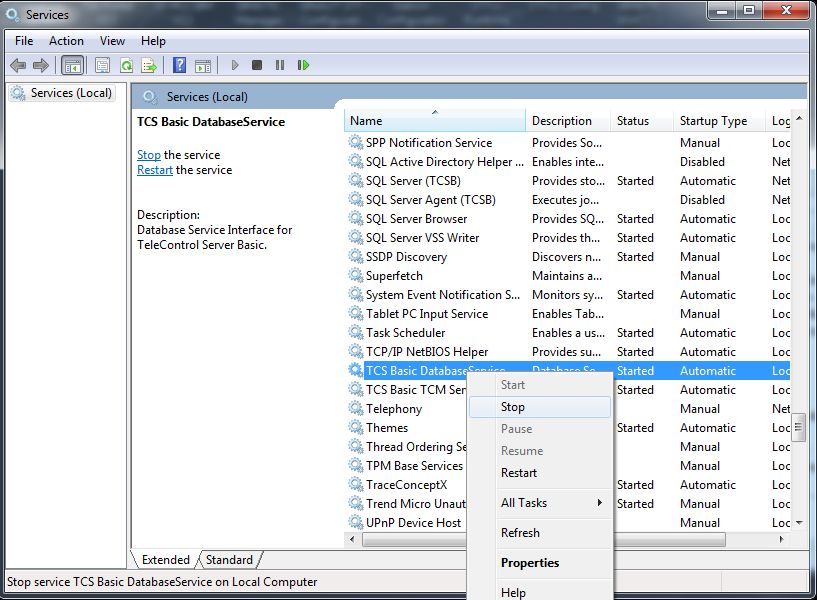The image size is (817, 600).
Task: Open the blue Help question mark icon
Action: point(179,65)
